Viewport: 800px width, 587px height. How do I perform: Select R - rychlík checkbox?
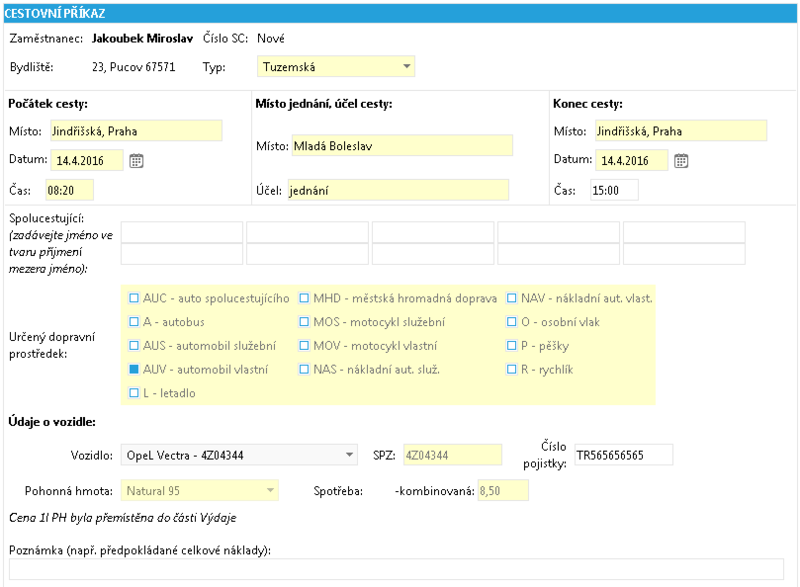click(x=512, y=369)
